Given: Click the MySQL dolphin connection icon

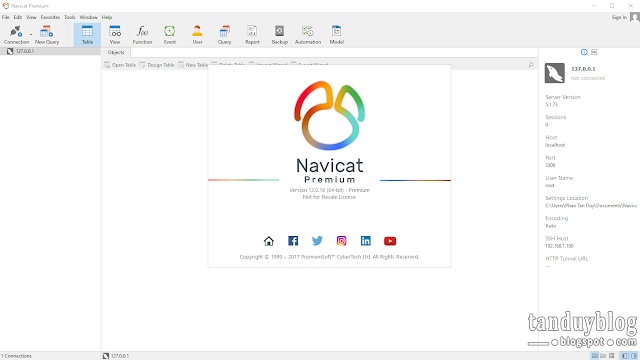Looking at the screenshot, I should (x=555, y=73).
